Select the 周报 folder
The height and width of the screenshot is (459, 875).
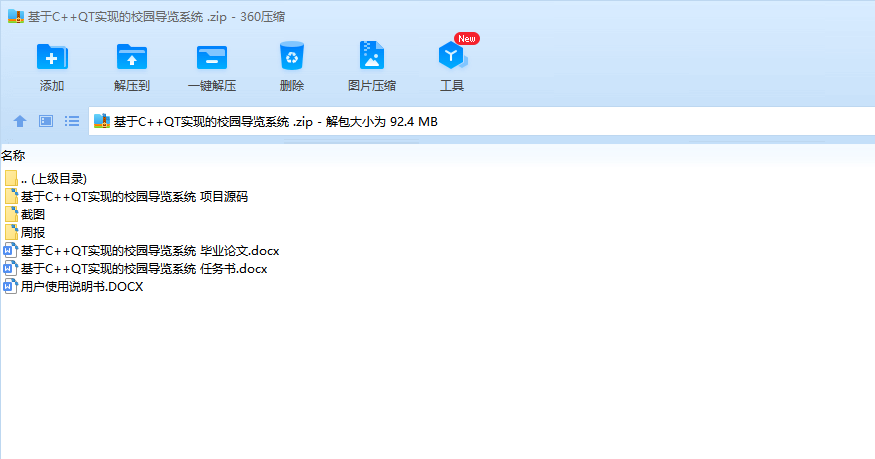pyautogui.click(x=25, y=232)
